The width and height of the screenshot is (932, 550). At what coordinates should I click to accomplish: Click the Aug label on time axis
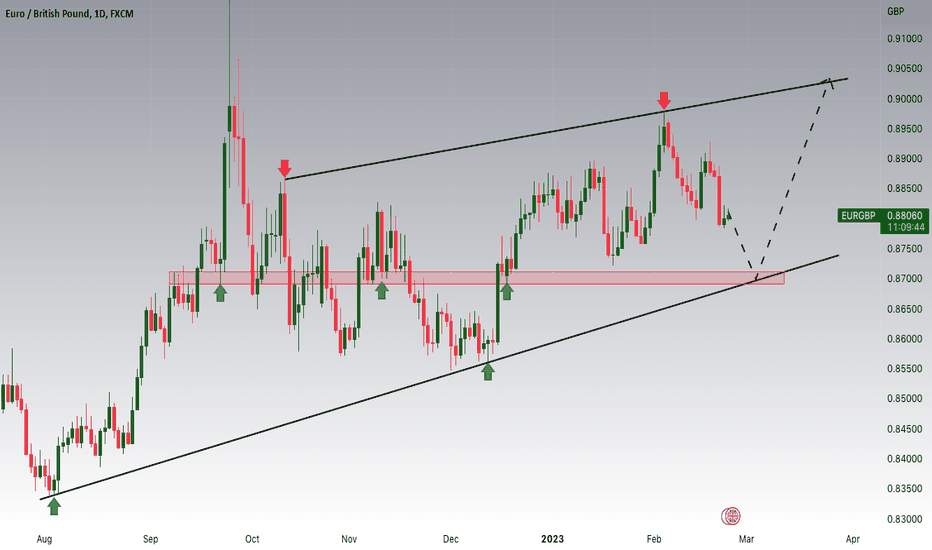(x=44, y=539)
